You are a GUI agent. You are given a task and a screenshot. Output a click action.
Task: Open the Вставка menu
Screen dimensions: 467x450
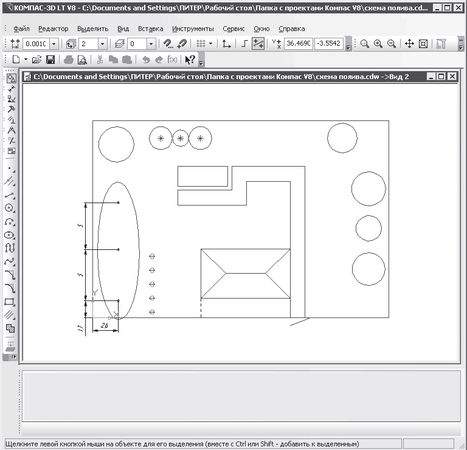coord(150,29)
